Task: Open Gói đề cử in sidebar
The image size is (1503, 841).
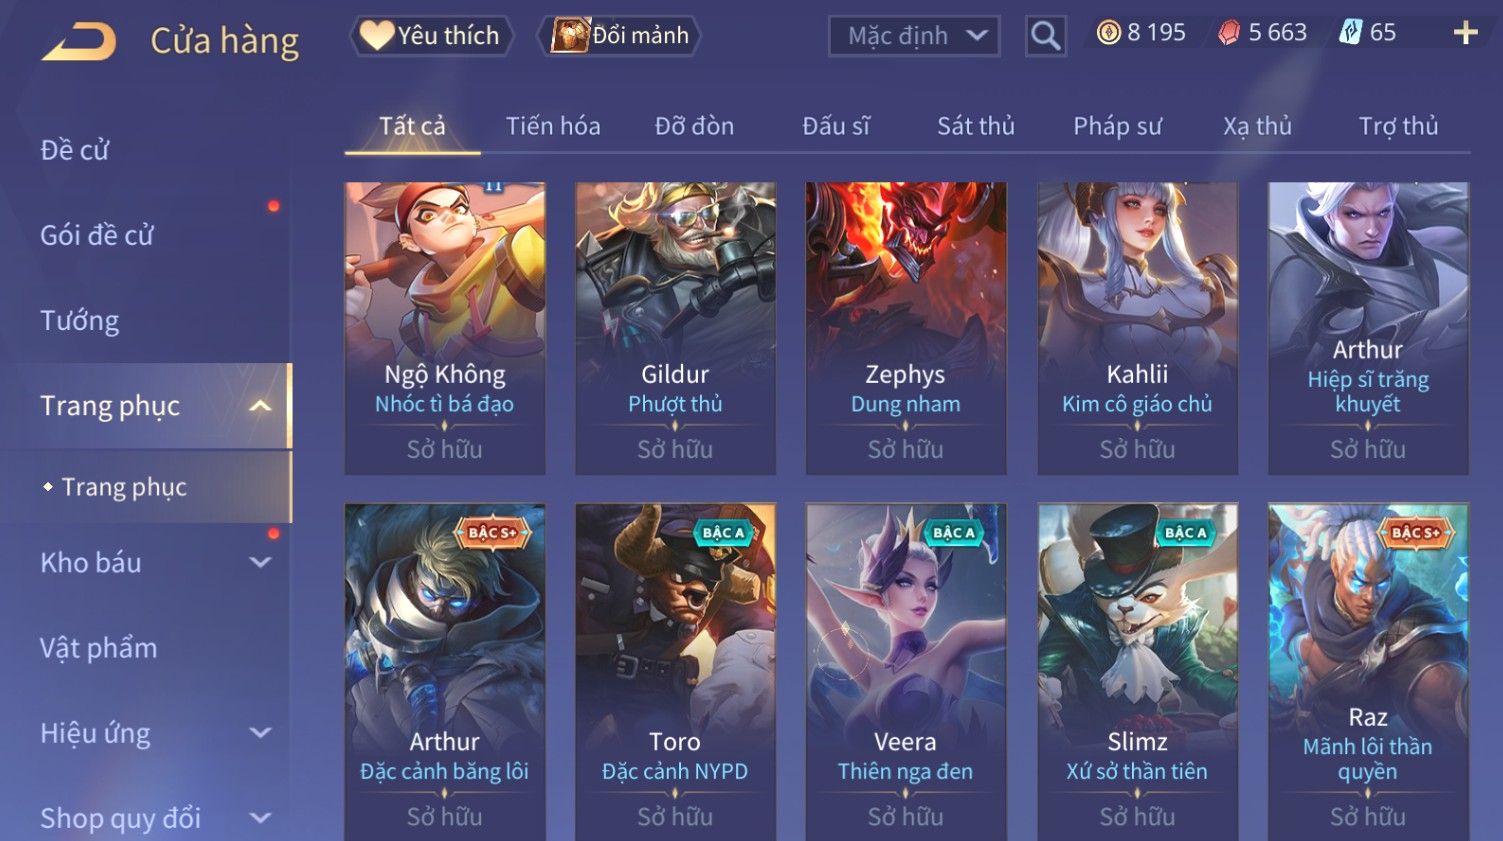Action: pos(97,235)
